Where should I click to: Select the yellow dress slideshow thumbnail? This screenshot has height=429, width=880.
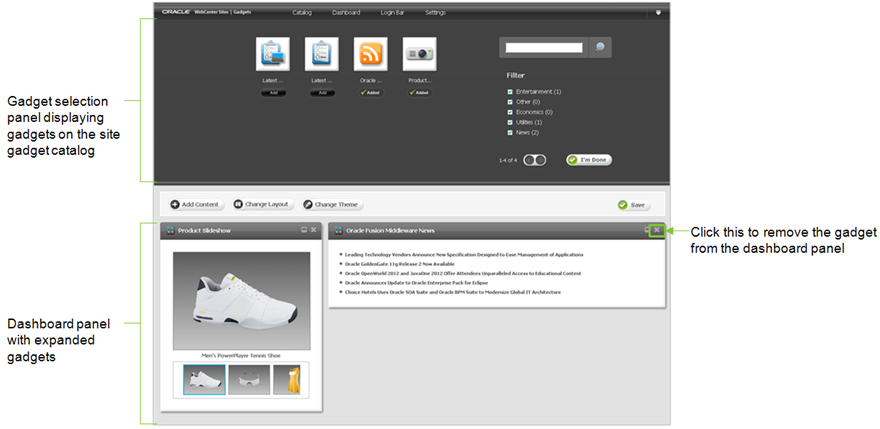287,379
